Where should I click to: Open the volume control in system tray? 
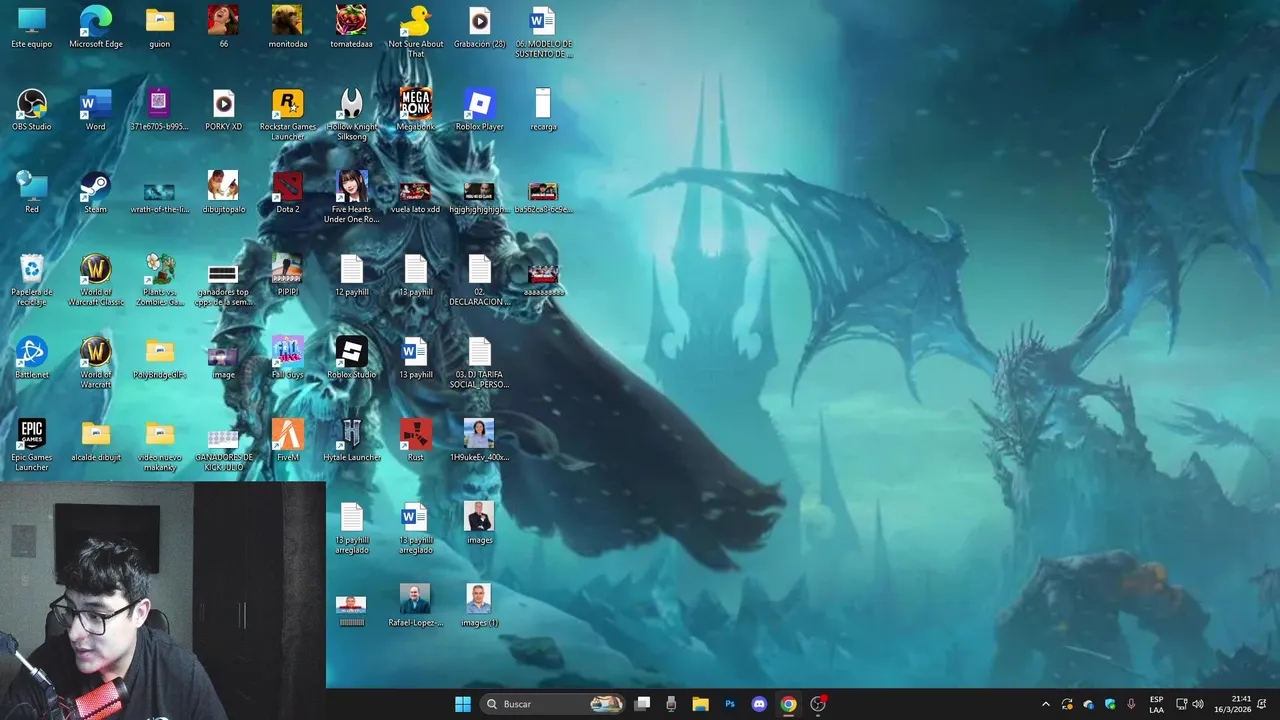pos(1198,704)
